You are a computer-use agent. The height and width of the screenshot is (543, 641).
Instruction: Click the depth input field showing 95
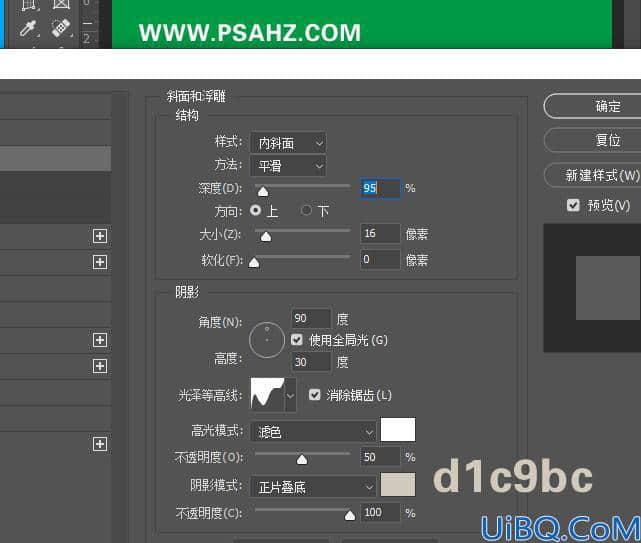pyautogui.click(x=380, y=188)
